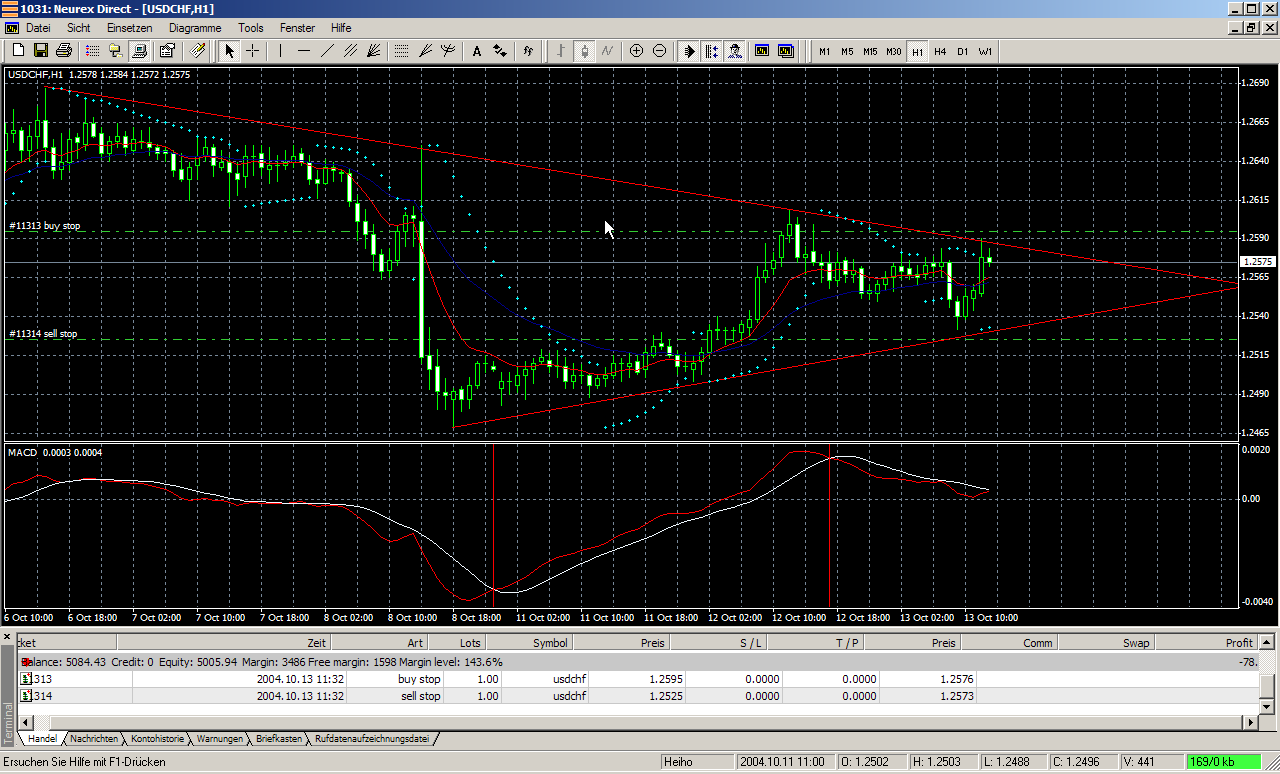Zoom out of the chart
The width and height of the screenshot is (1280, 774).
[659, 51]
